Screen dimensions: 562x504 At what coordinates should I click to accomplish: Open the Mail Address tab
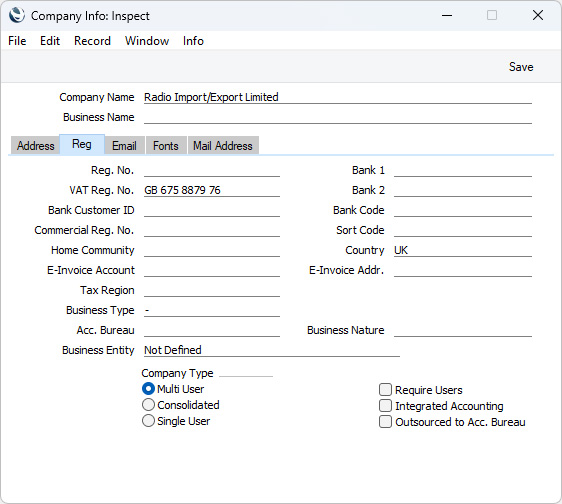pyautogui.click(x=223, y=146)
